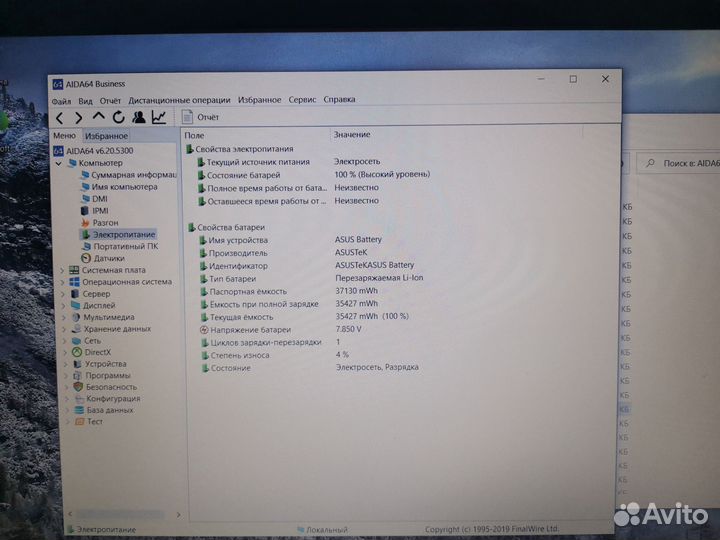720x540 pixels.
Task: Click the Back navigation arrow
Action: click(60, 118)
